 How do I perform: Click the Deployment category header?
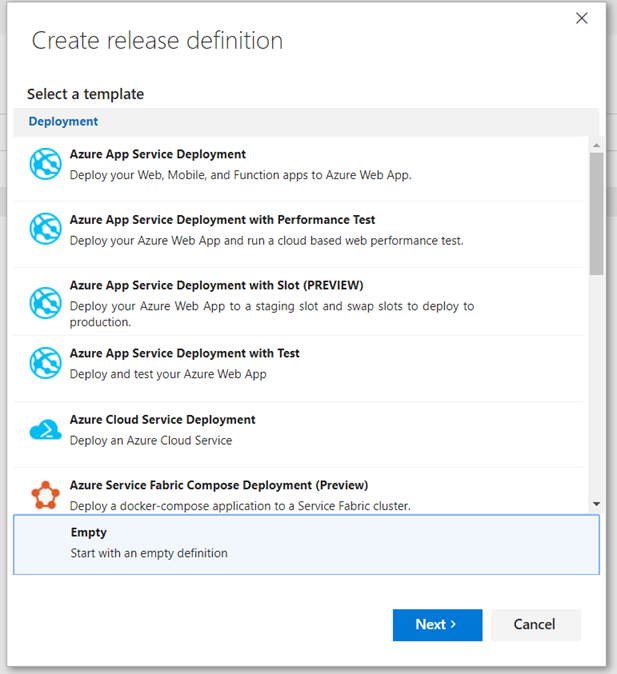(x=63, y=122)
